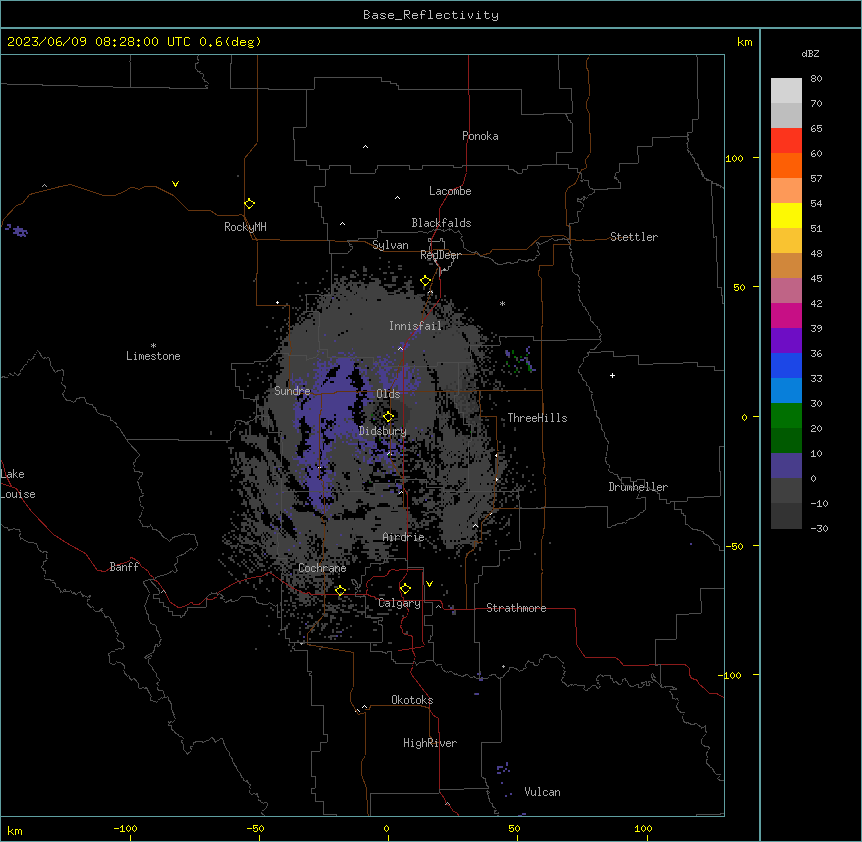Click the Olds town label
862x842 pixels.
[388, 394]
